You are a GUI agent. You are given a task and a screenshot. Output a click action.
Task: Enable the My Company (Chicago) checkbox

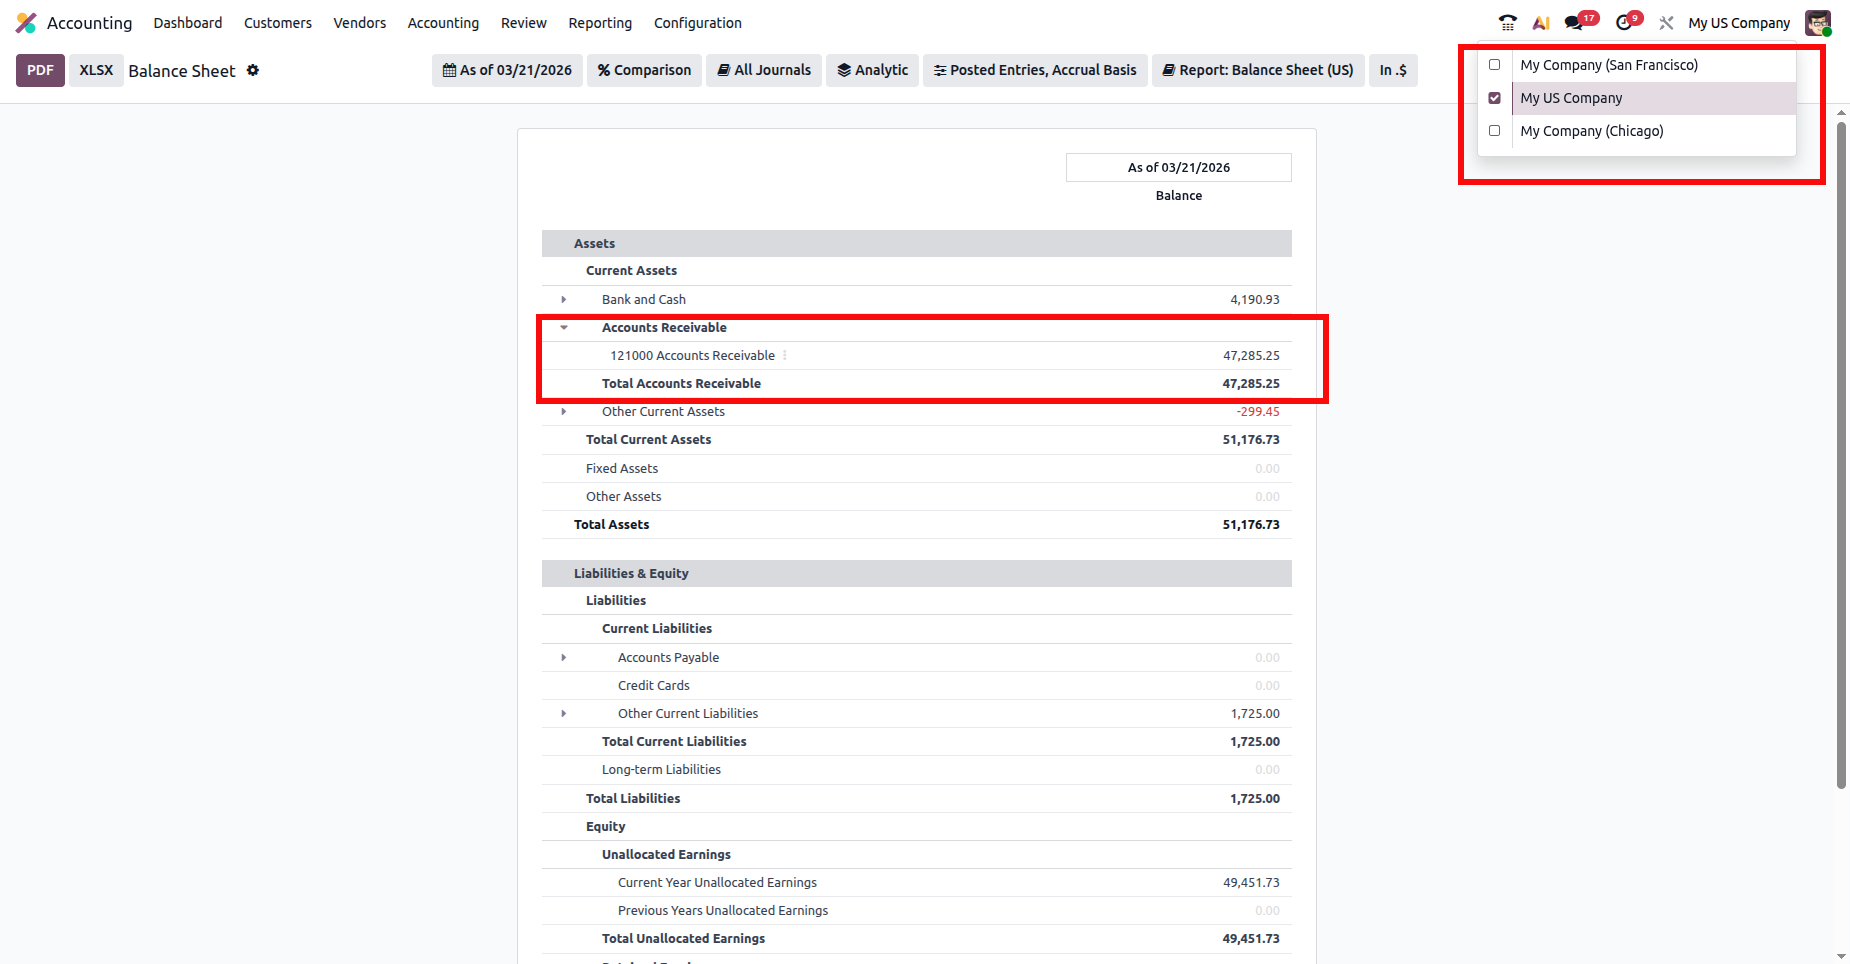pyautogui.click(x=1495, y=131)
